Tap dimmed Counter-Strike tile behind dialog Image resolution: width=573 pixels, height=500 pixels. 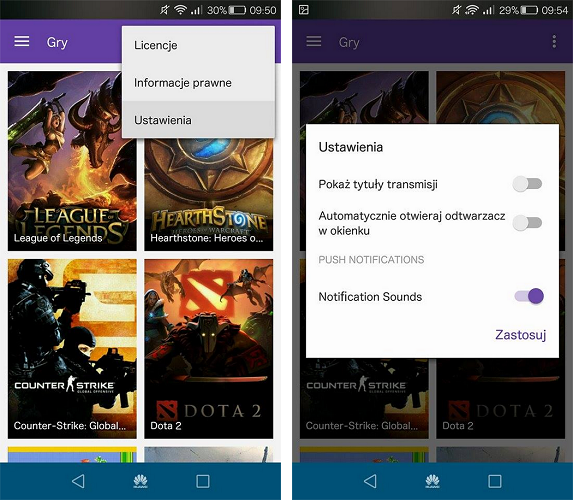(x=364, y=398)
